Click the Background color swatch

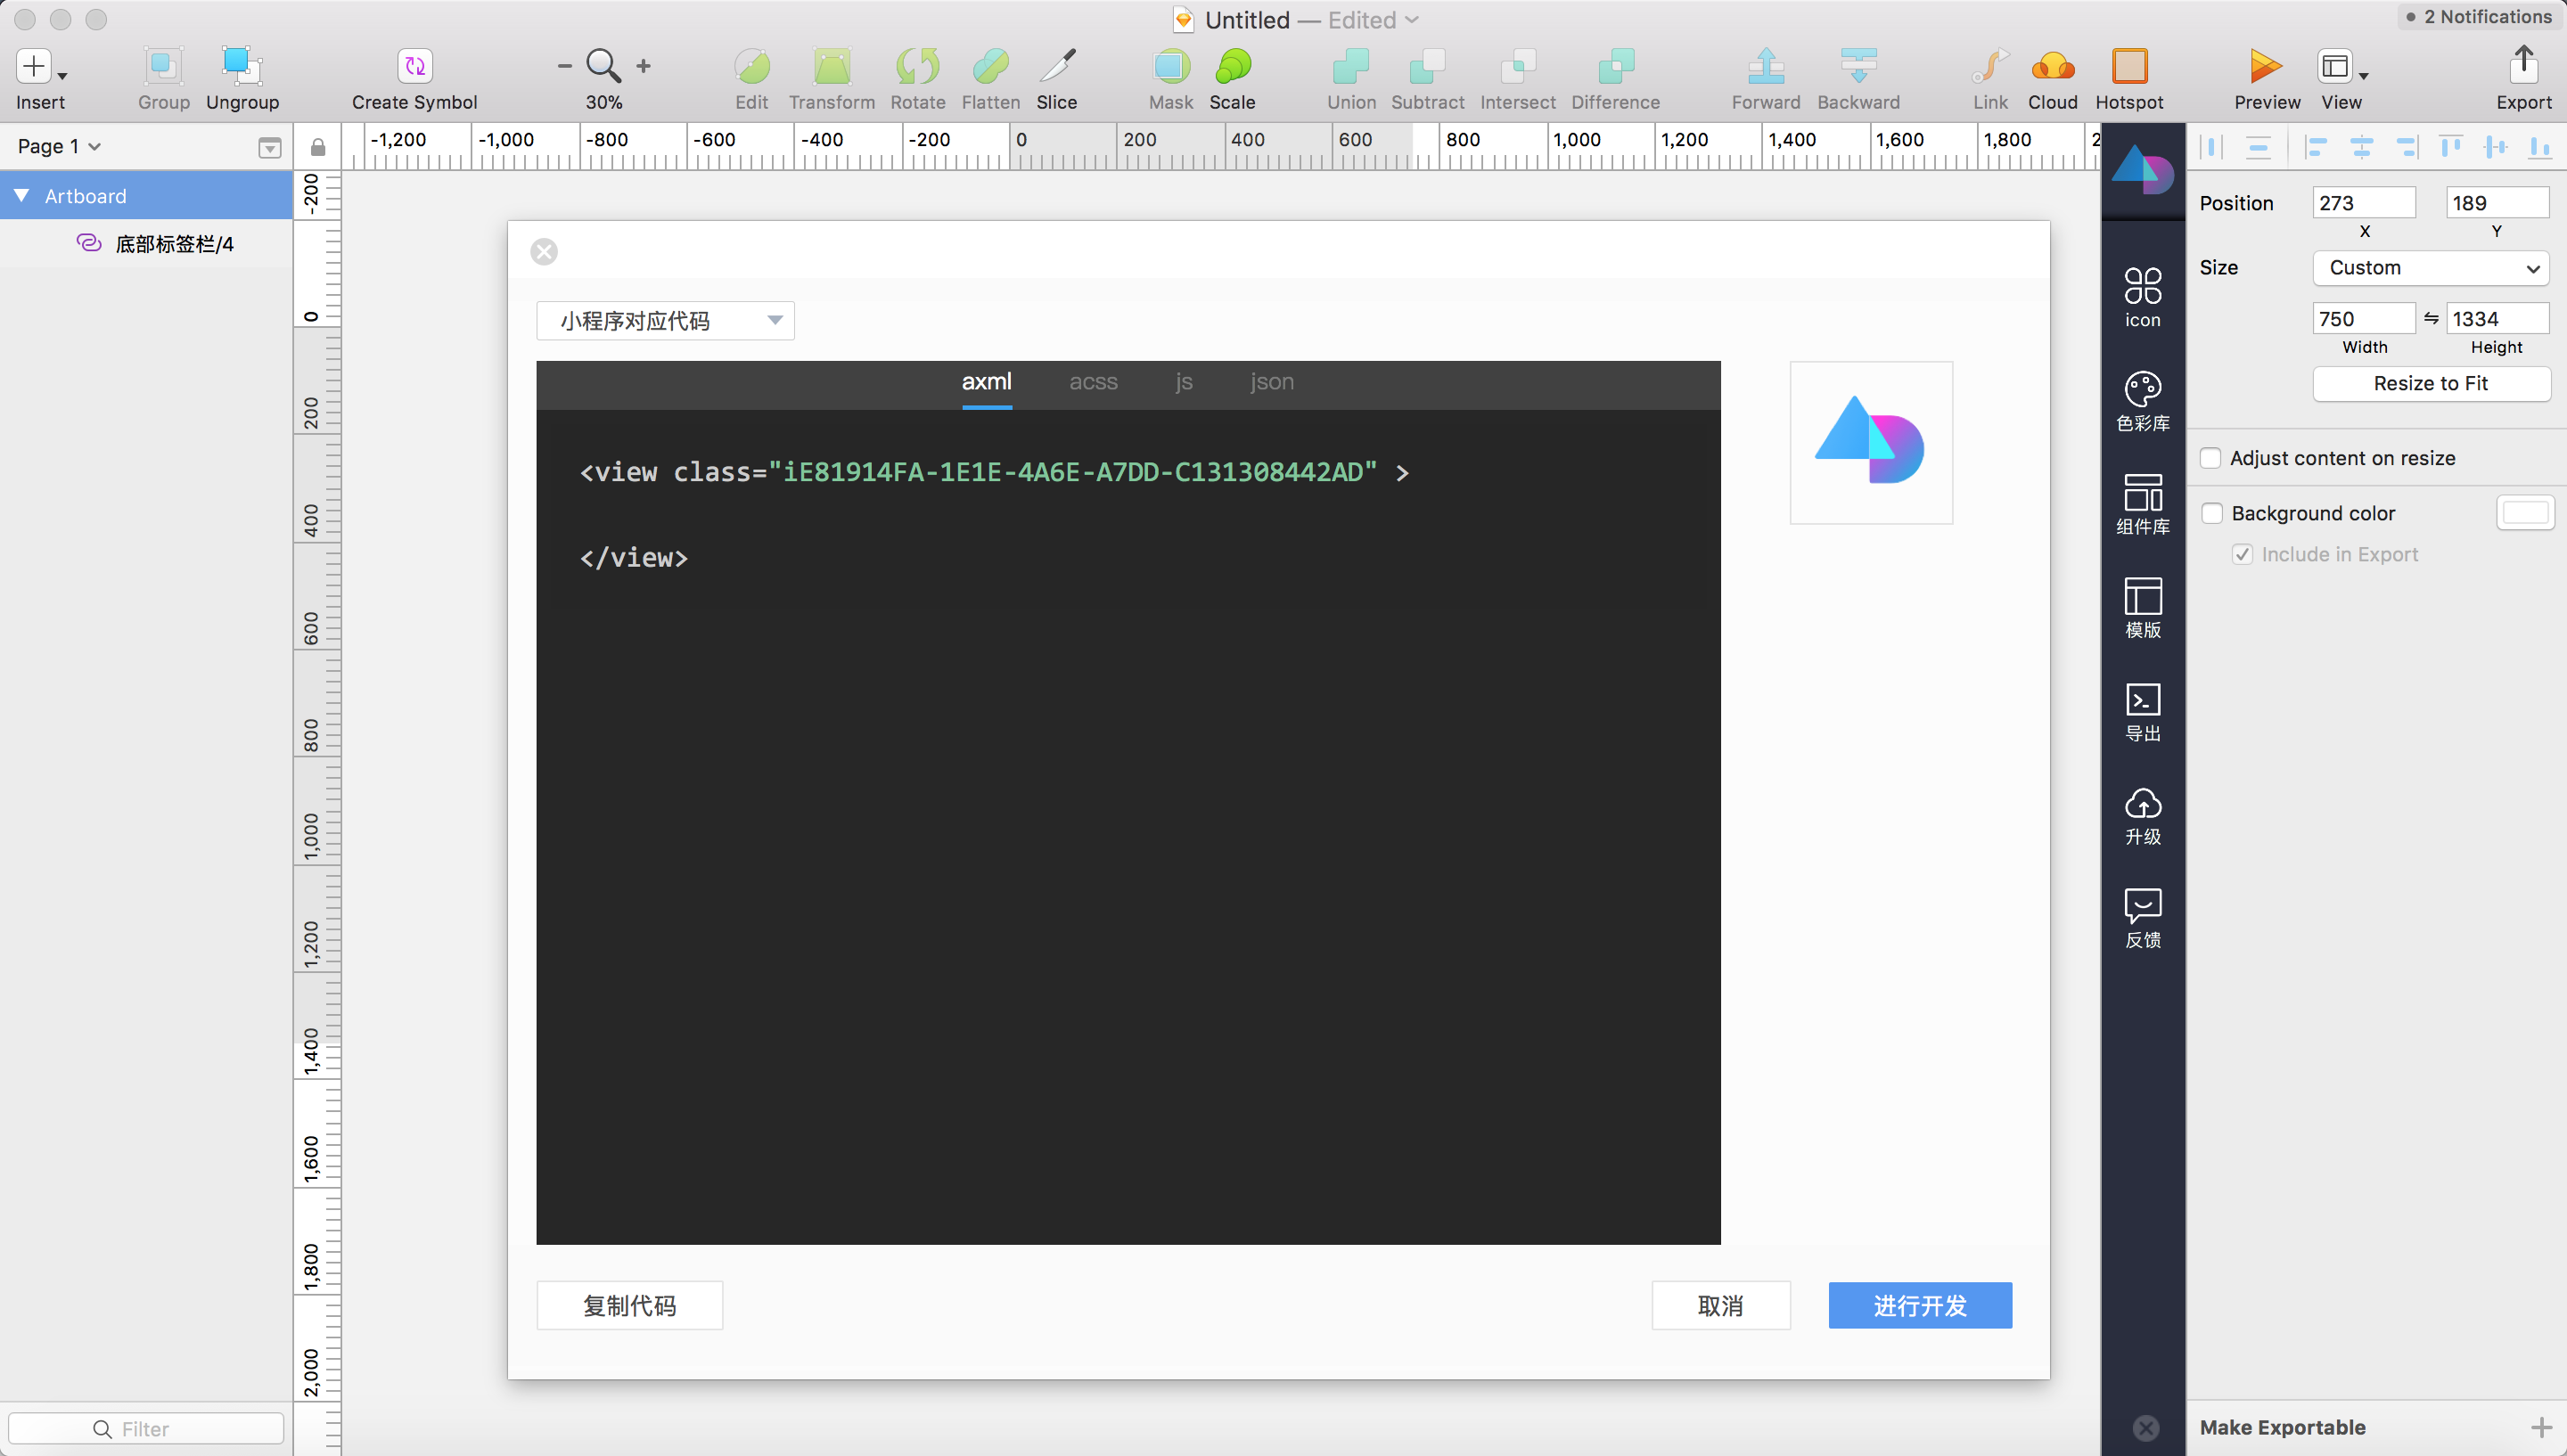tap(2524, 513)
